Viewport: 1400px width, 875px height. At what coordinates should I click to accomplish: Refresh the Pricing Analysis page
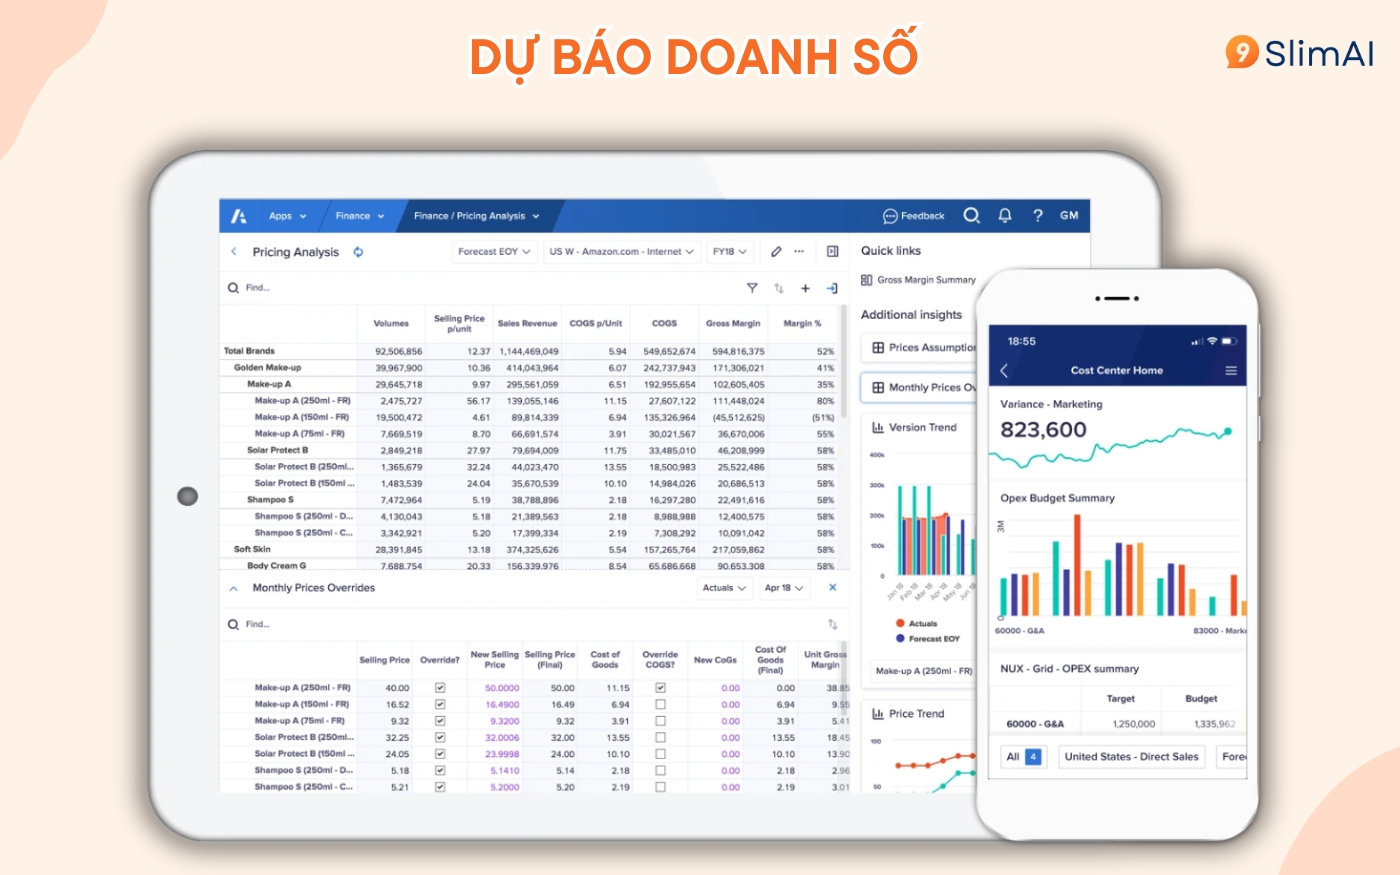[x=358, y=252]
